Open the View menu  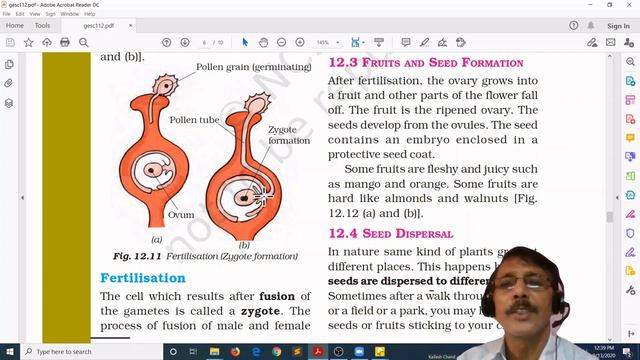coord(35,14)
